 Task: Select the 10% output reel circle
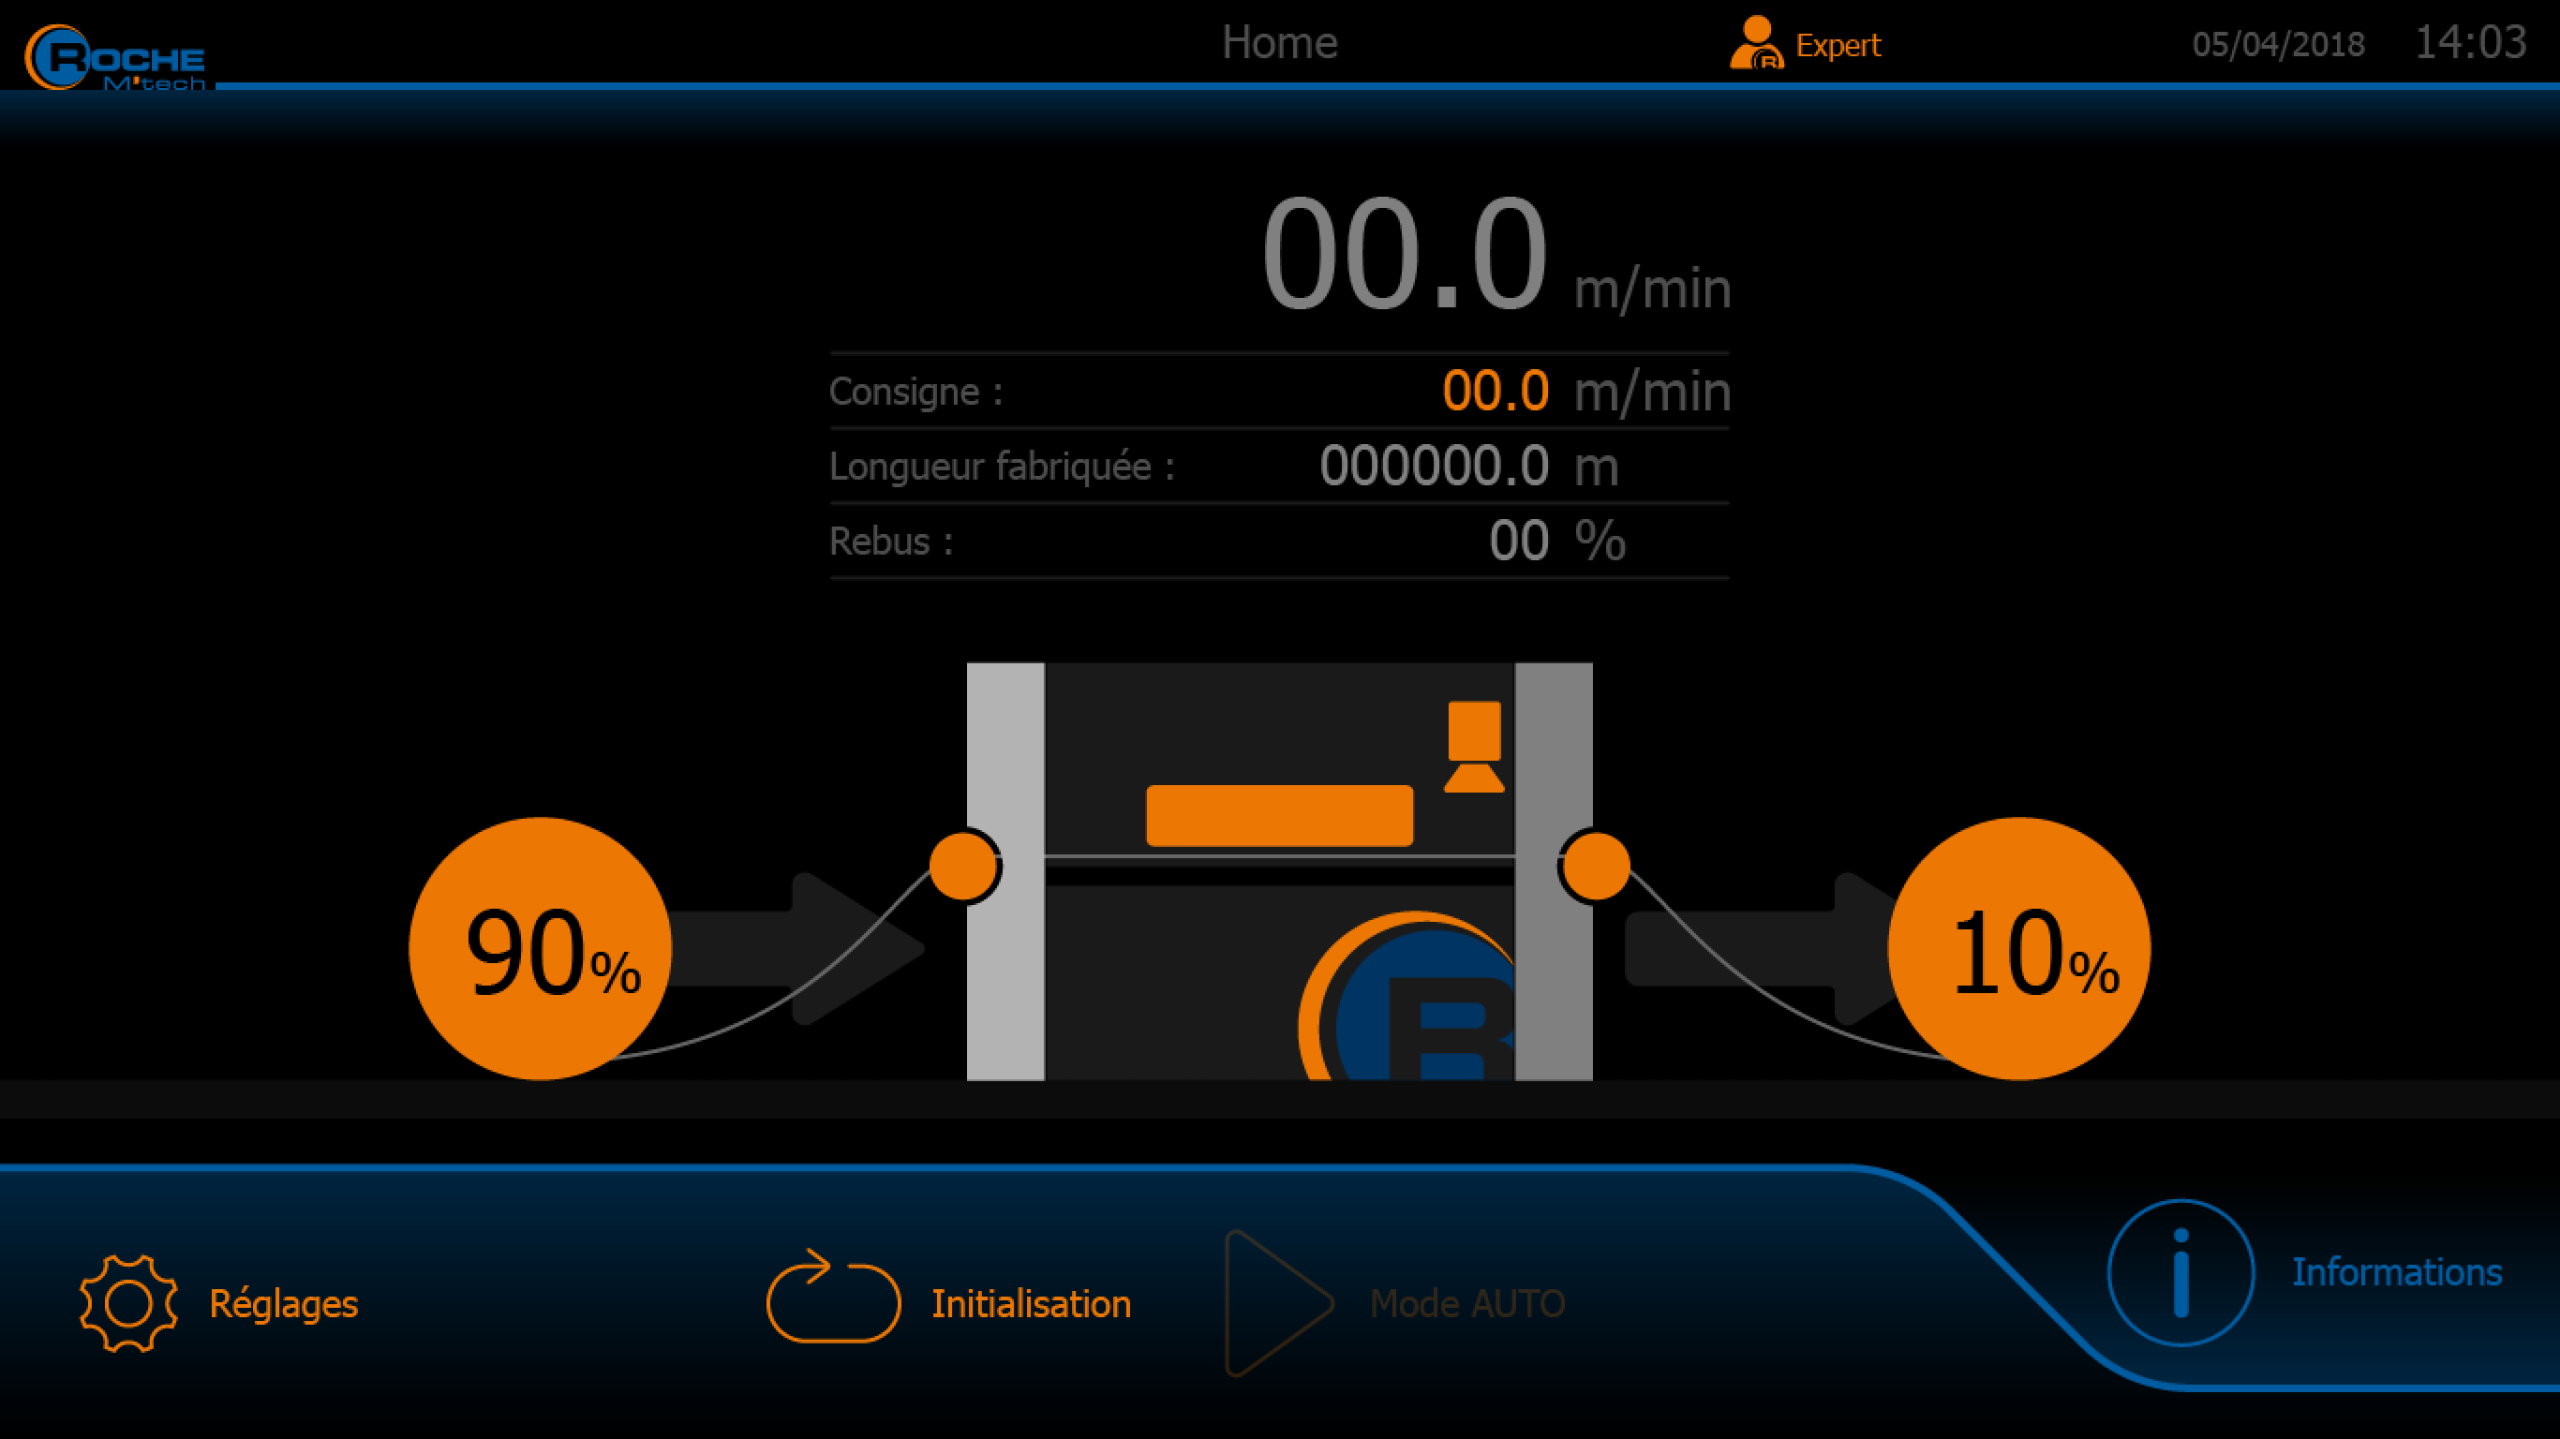coord(2018,948)
